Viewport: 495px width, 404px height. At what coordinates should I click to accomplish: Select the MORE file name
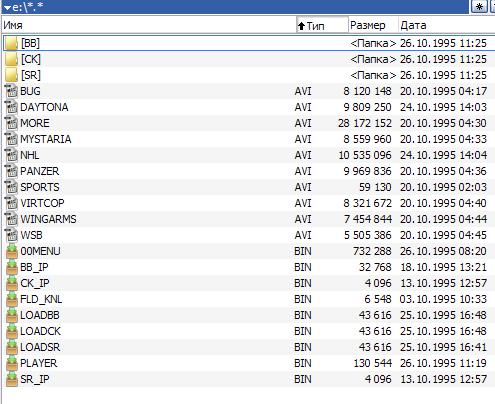pos(35,123)
